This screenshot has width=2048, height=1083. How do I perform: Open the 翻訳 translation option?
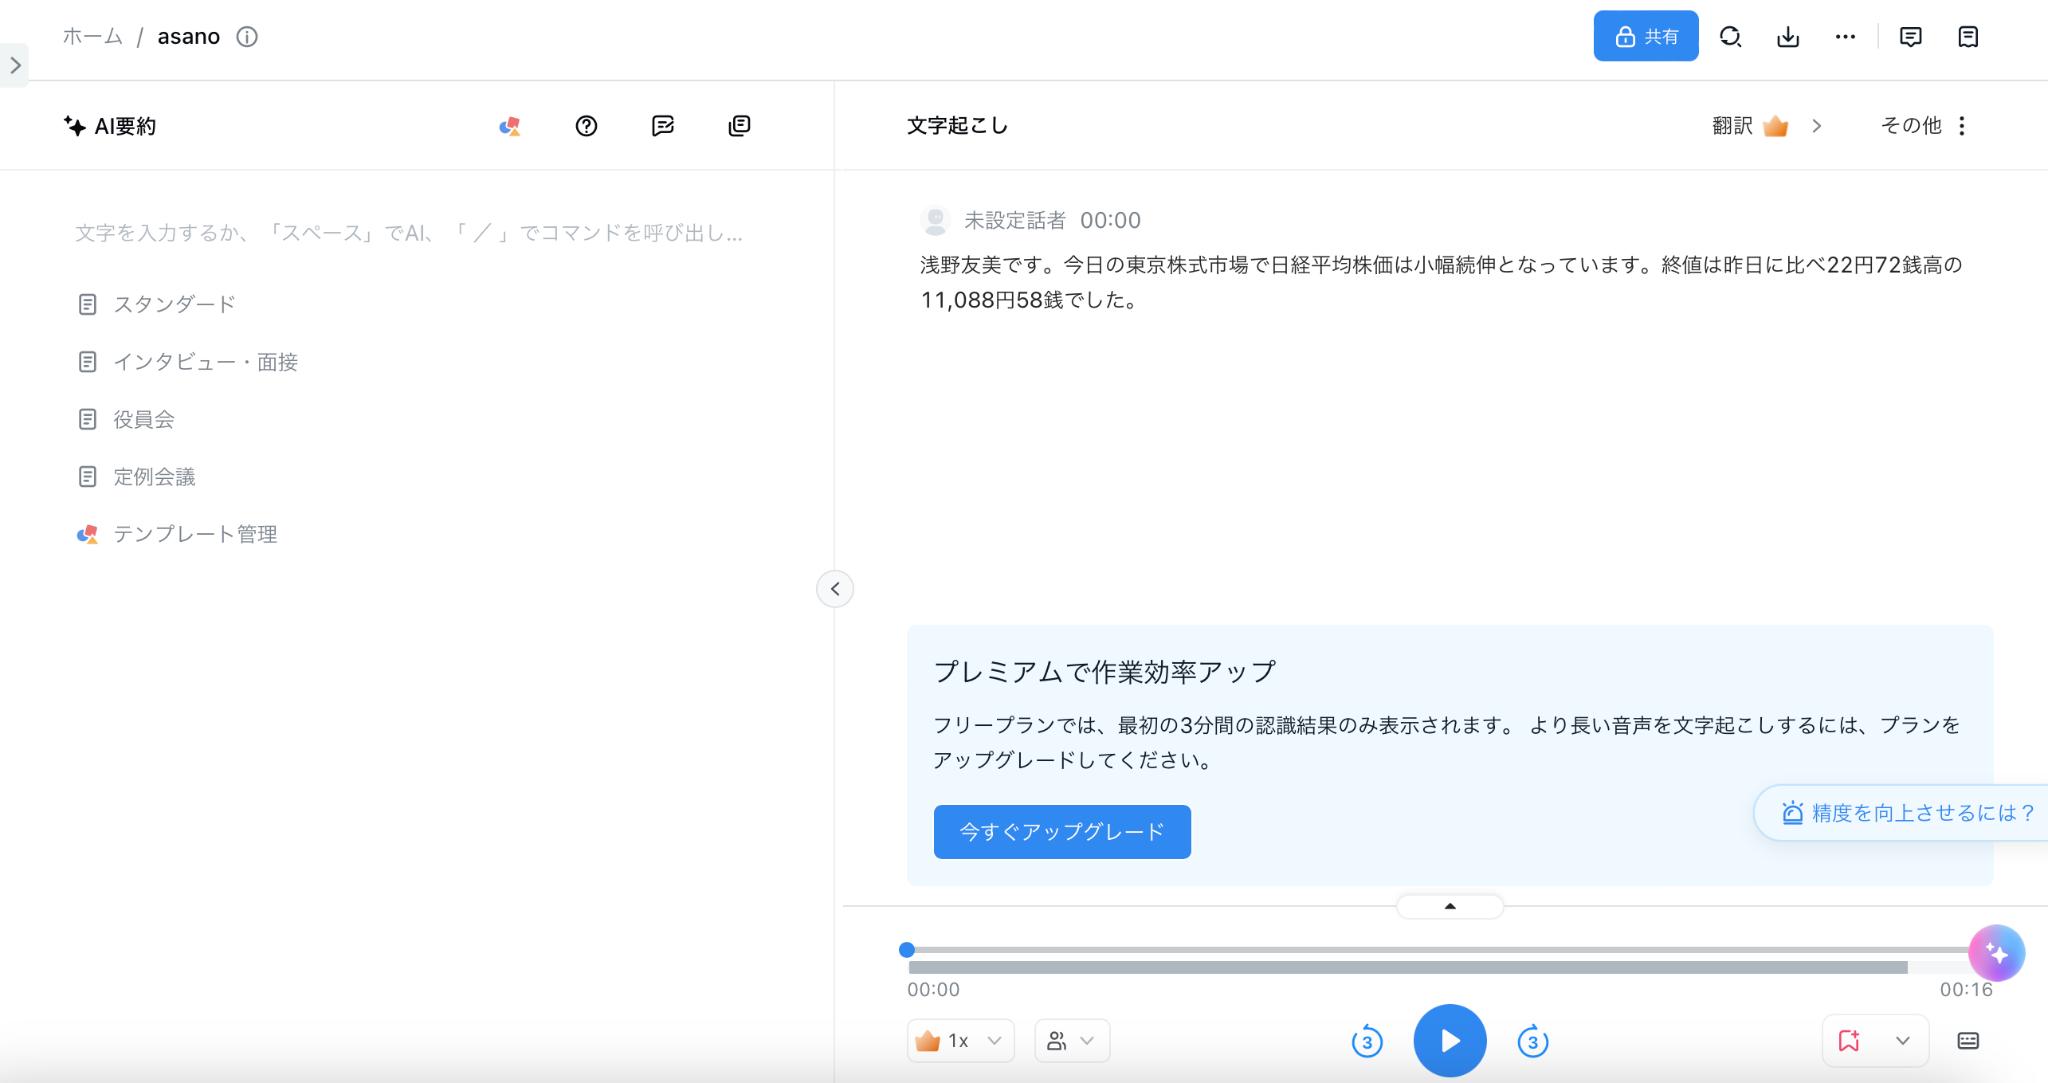click(1767, 126)
